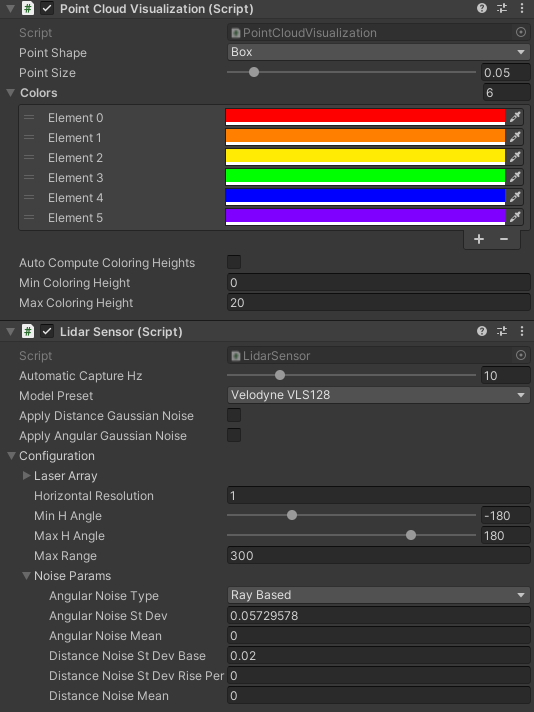Edit the Min H Angle value -180

506,515
